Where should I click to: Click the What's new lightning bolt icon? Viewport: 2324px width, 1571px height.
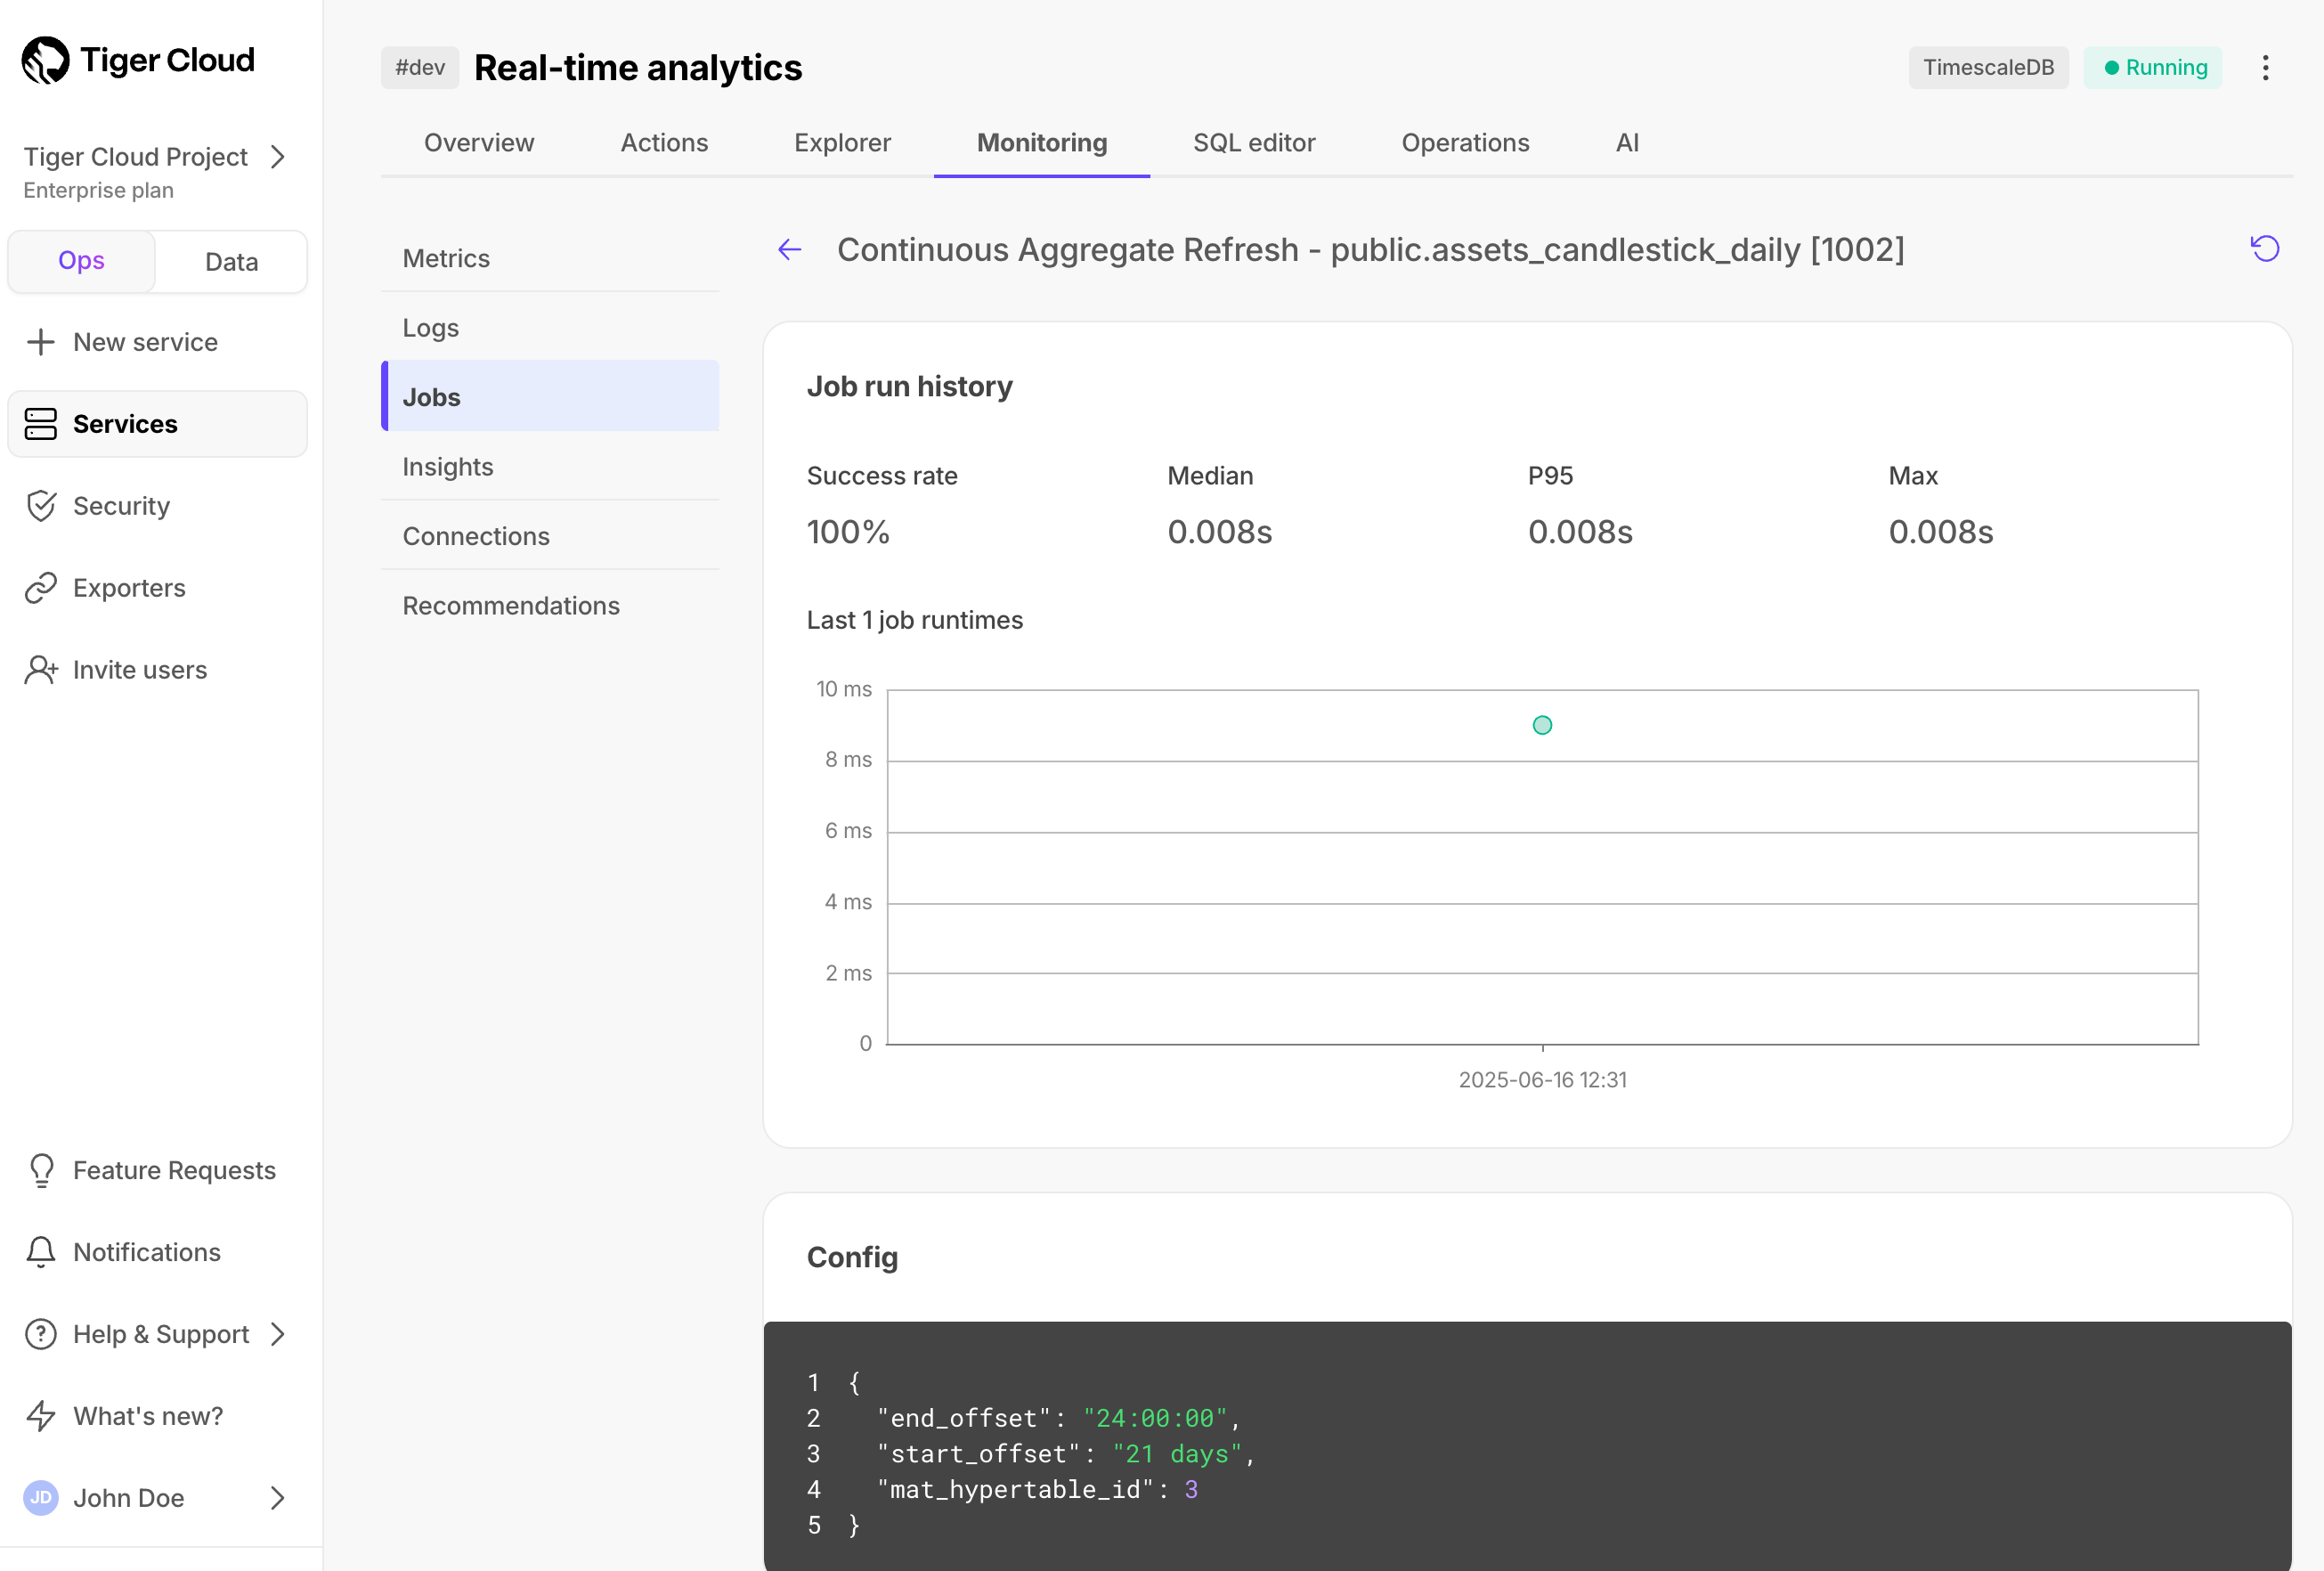tap(41, 1416)
